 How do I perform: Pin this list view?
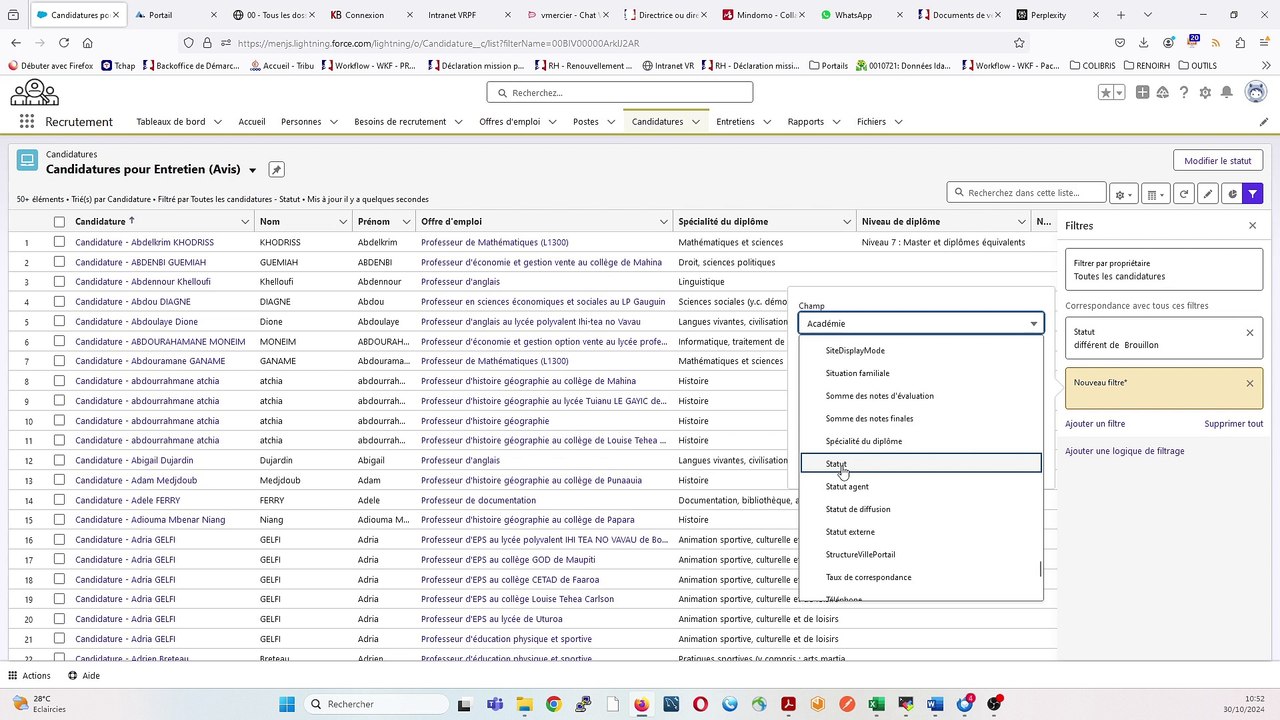[x=277, y=170]
